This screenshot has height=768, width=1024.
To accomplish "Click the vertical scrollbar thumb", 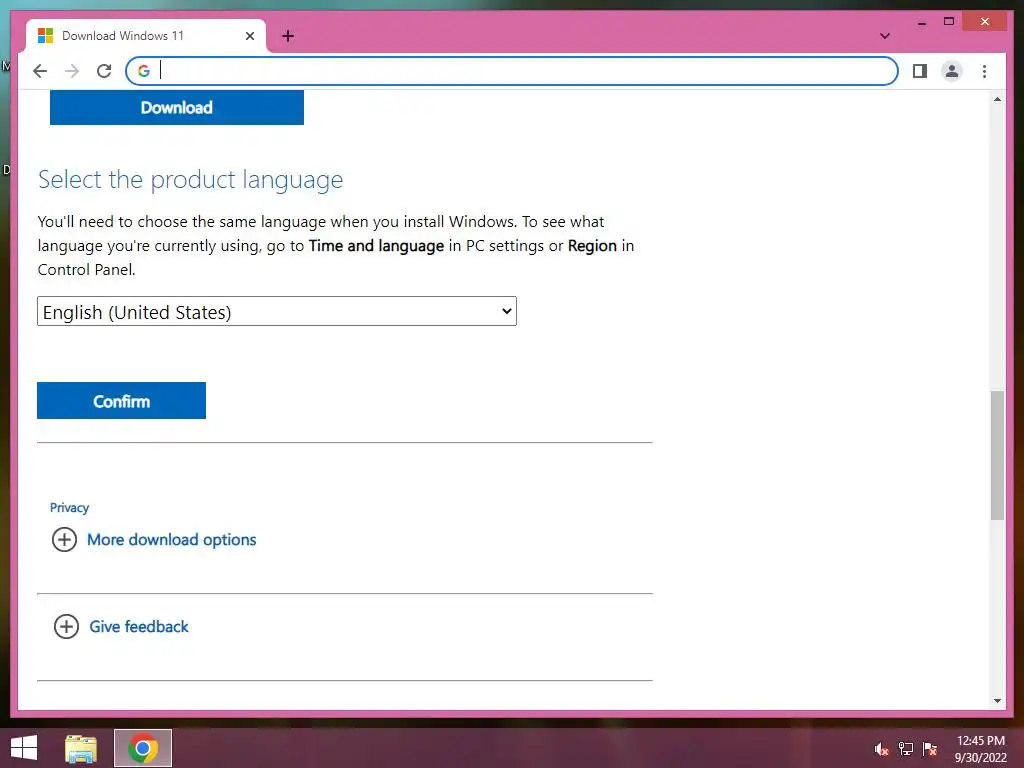I will (997, 455).
